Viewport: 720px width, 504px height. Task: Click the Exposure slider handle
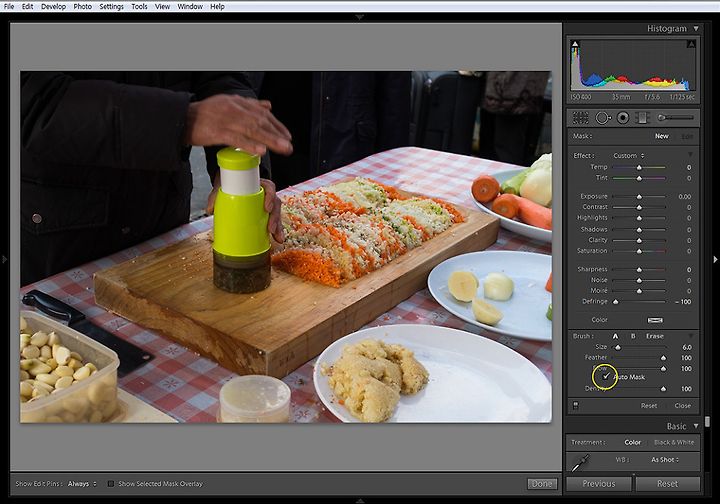click(x=639, y=196)
